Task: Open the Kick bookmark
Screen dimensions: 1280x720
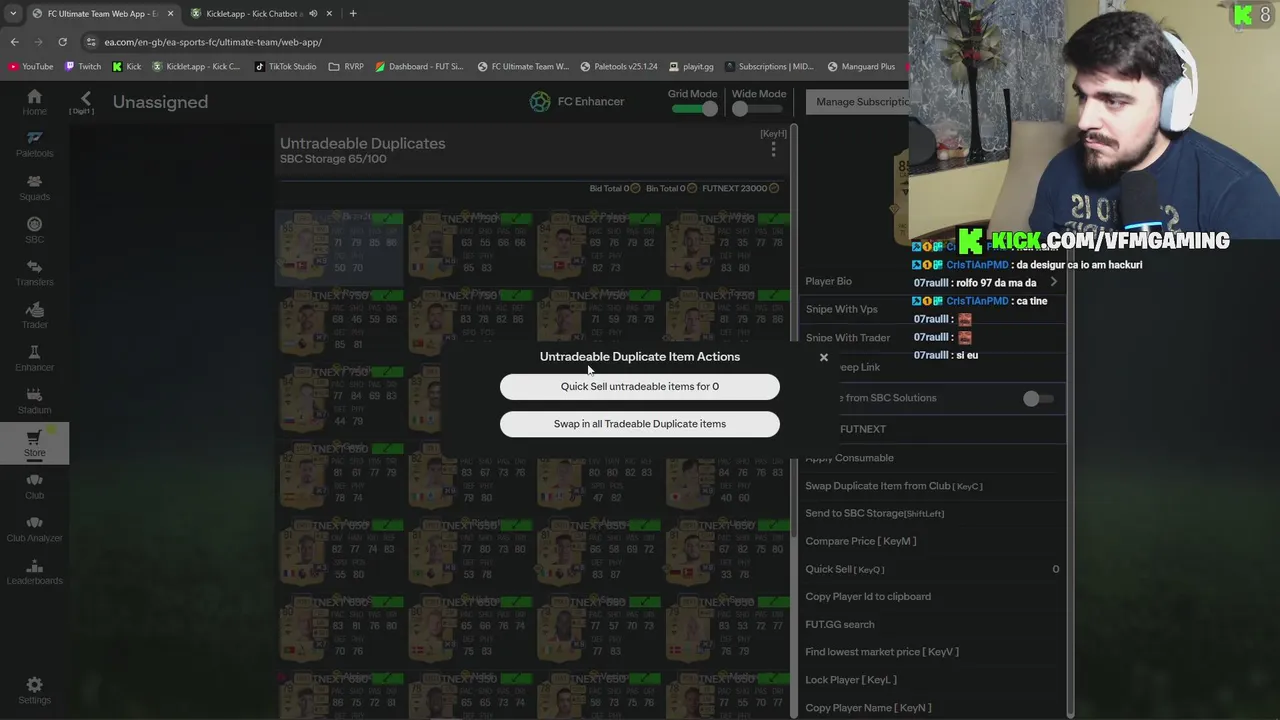Action: click(127, 67)
